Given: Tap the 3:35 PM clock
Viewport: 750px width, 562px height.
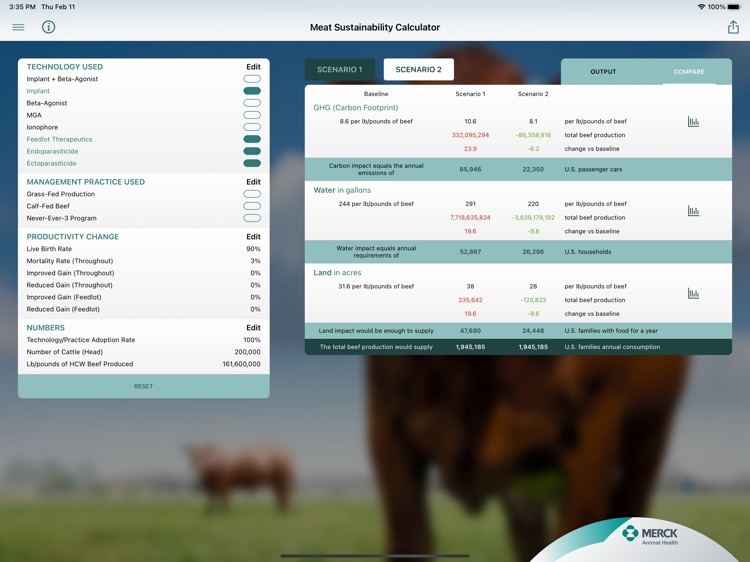Looking at the screenshot, I should tap(22, 7).
